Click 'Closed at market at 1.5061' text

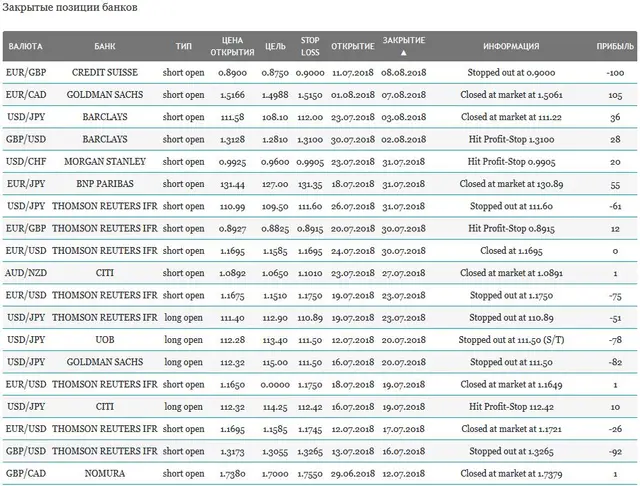[511, 95]
